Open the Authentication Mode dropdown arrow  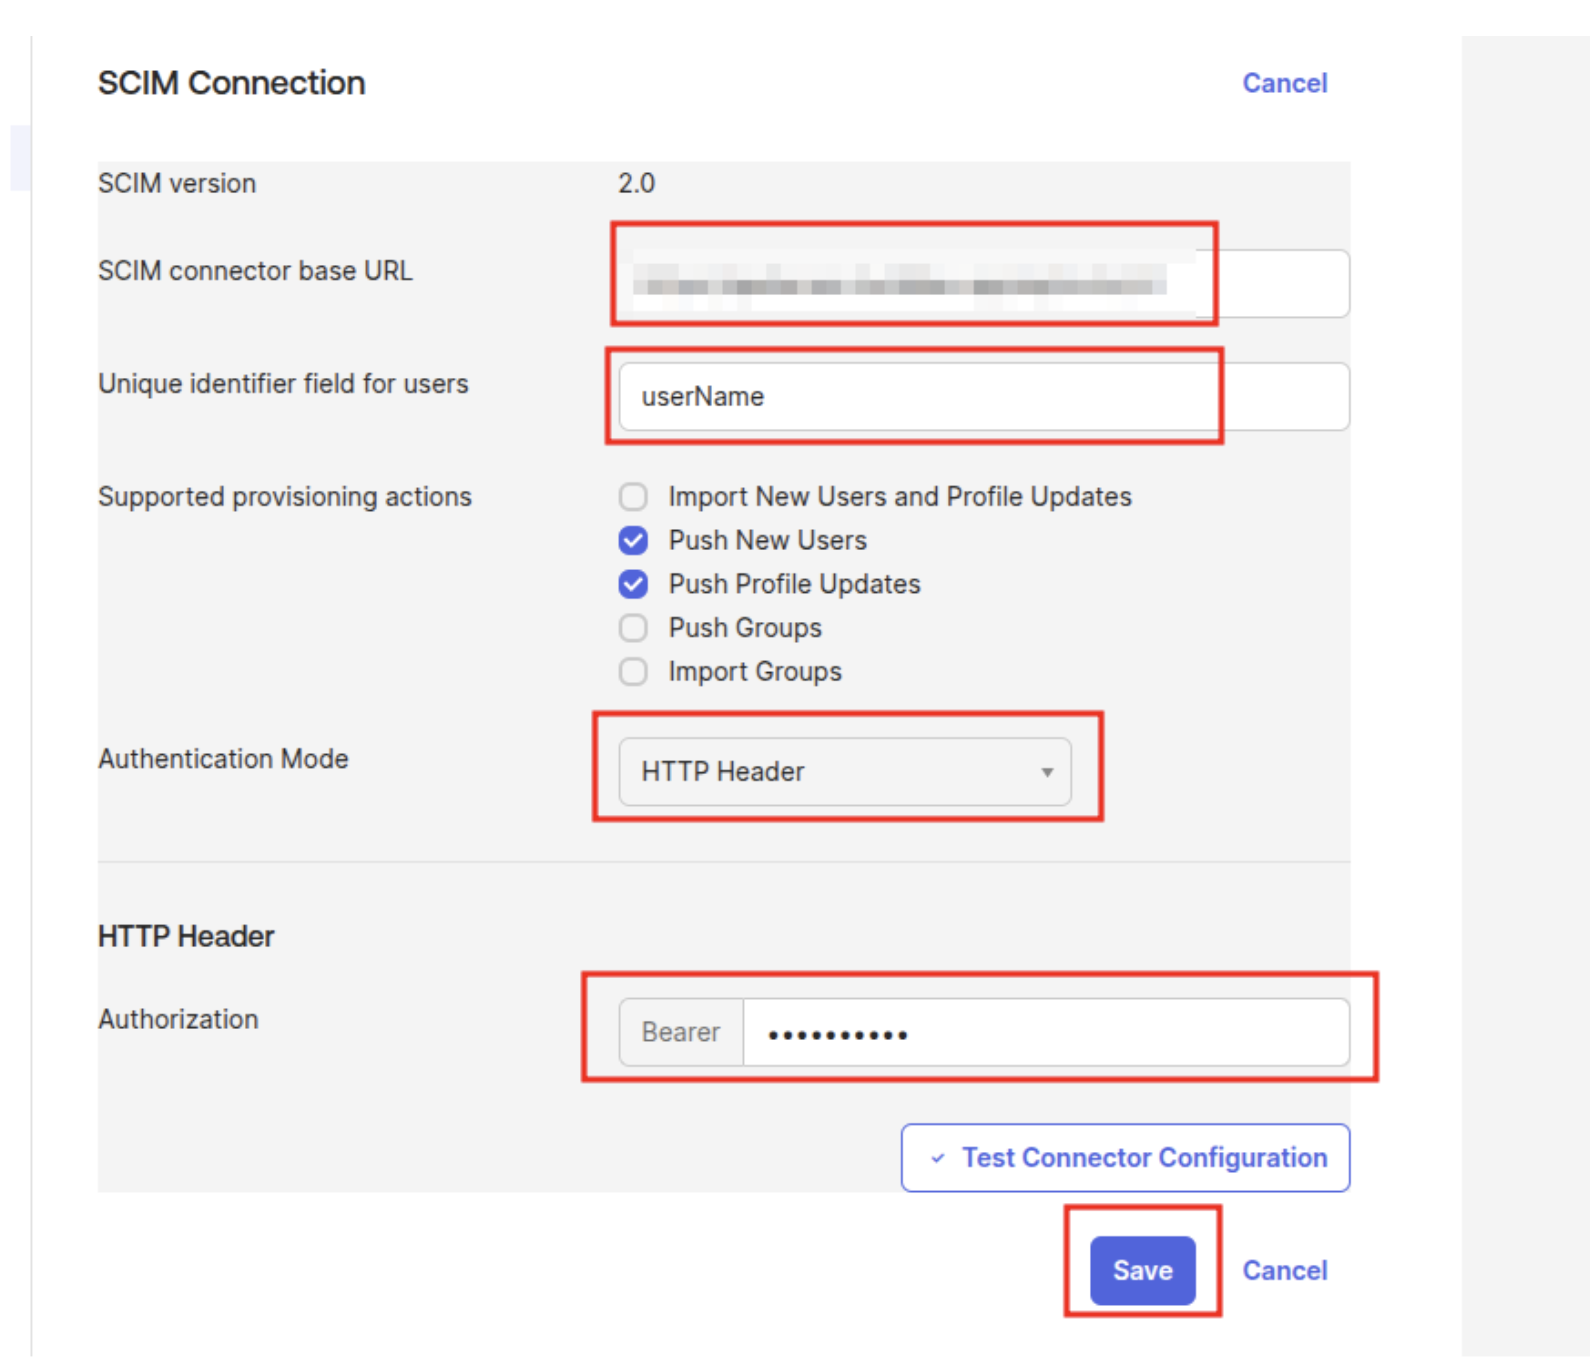coord(1046,771)
